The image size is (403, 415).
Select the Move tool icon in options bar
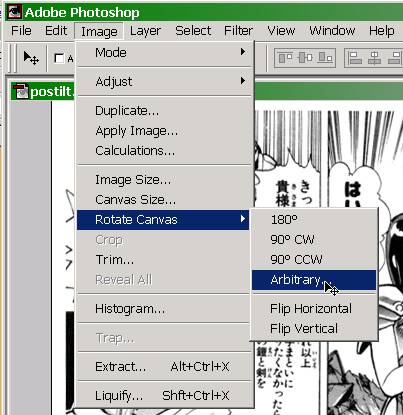click(31, 58)
